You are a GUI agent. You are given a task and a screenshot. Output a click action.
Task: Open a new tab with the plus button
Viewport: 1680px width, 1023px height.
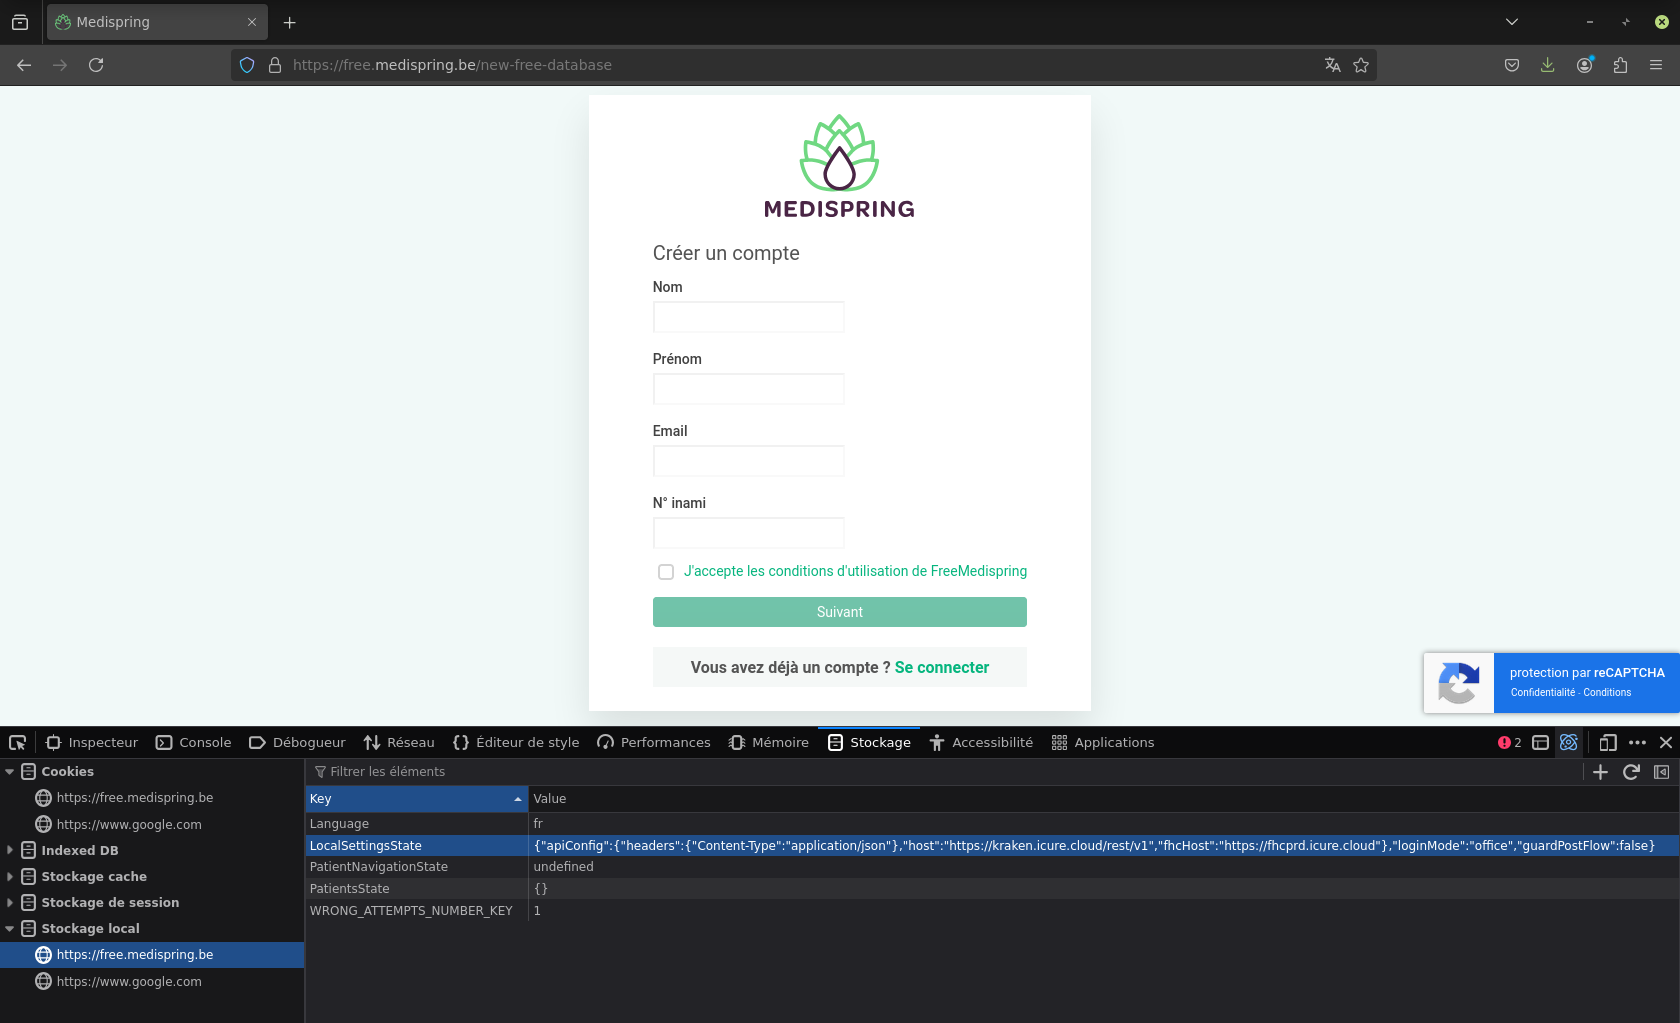(x=290, y=22)
